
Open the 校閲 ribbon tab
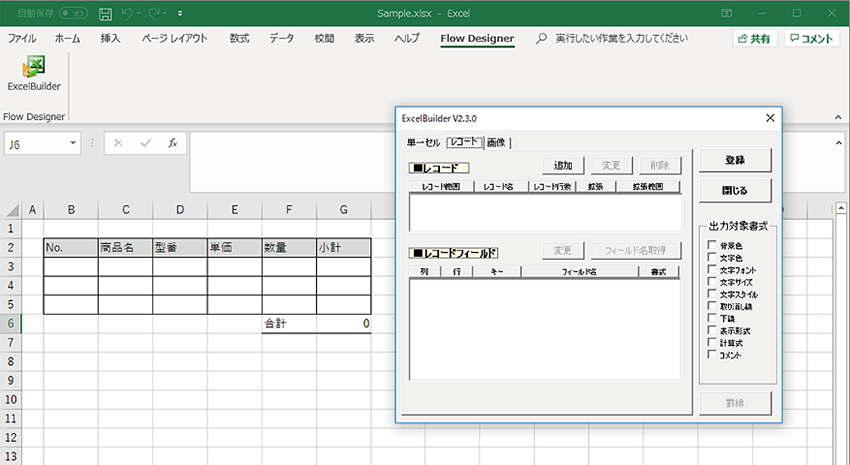(x=324, y=38)
